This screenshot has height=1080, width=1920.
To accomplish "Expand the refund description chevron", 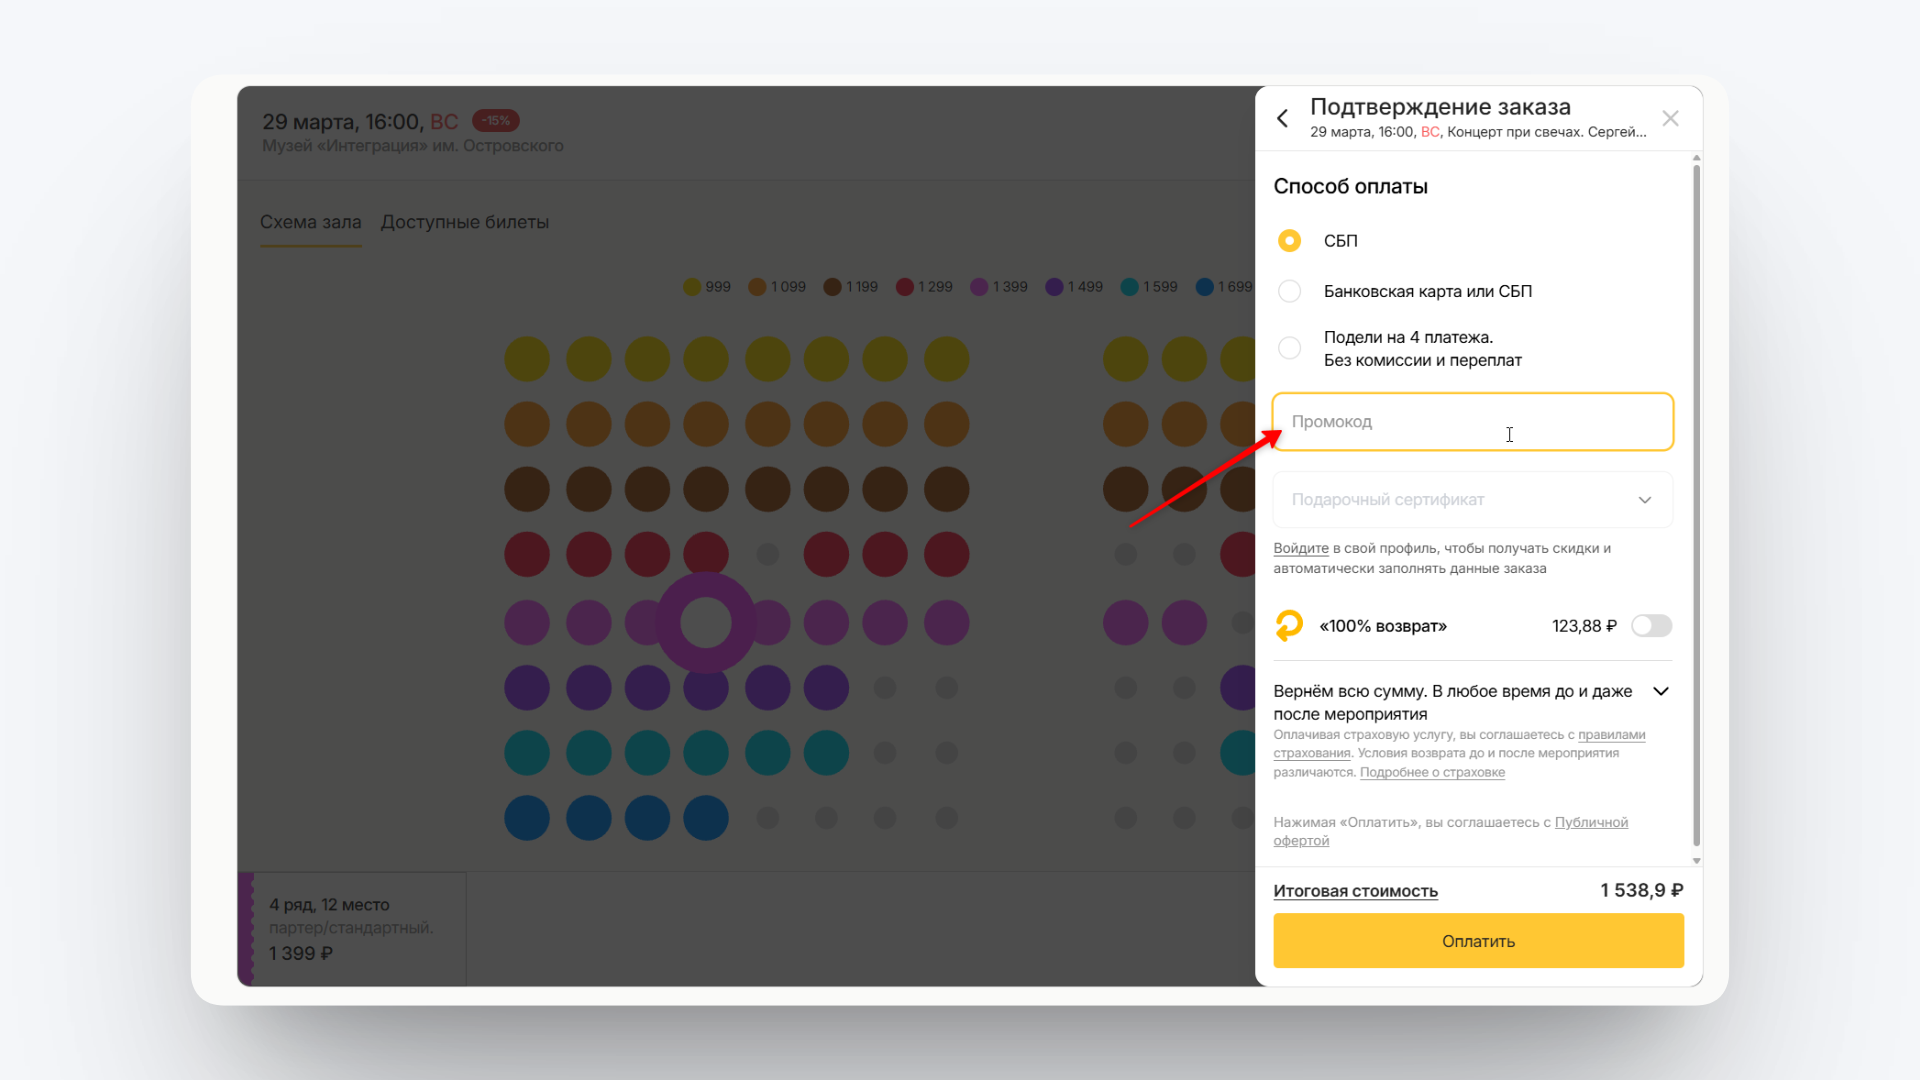I will (x=1661, y=692).
